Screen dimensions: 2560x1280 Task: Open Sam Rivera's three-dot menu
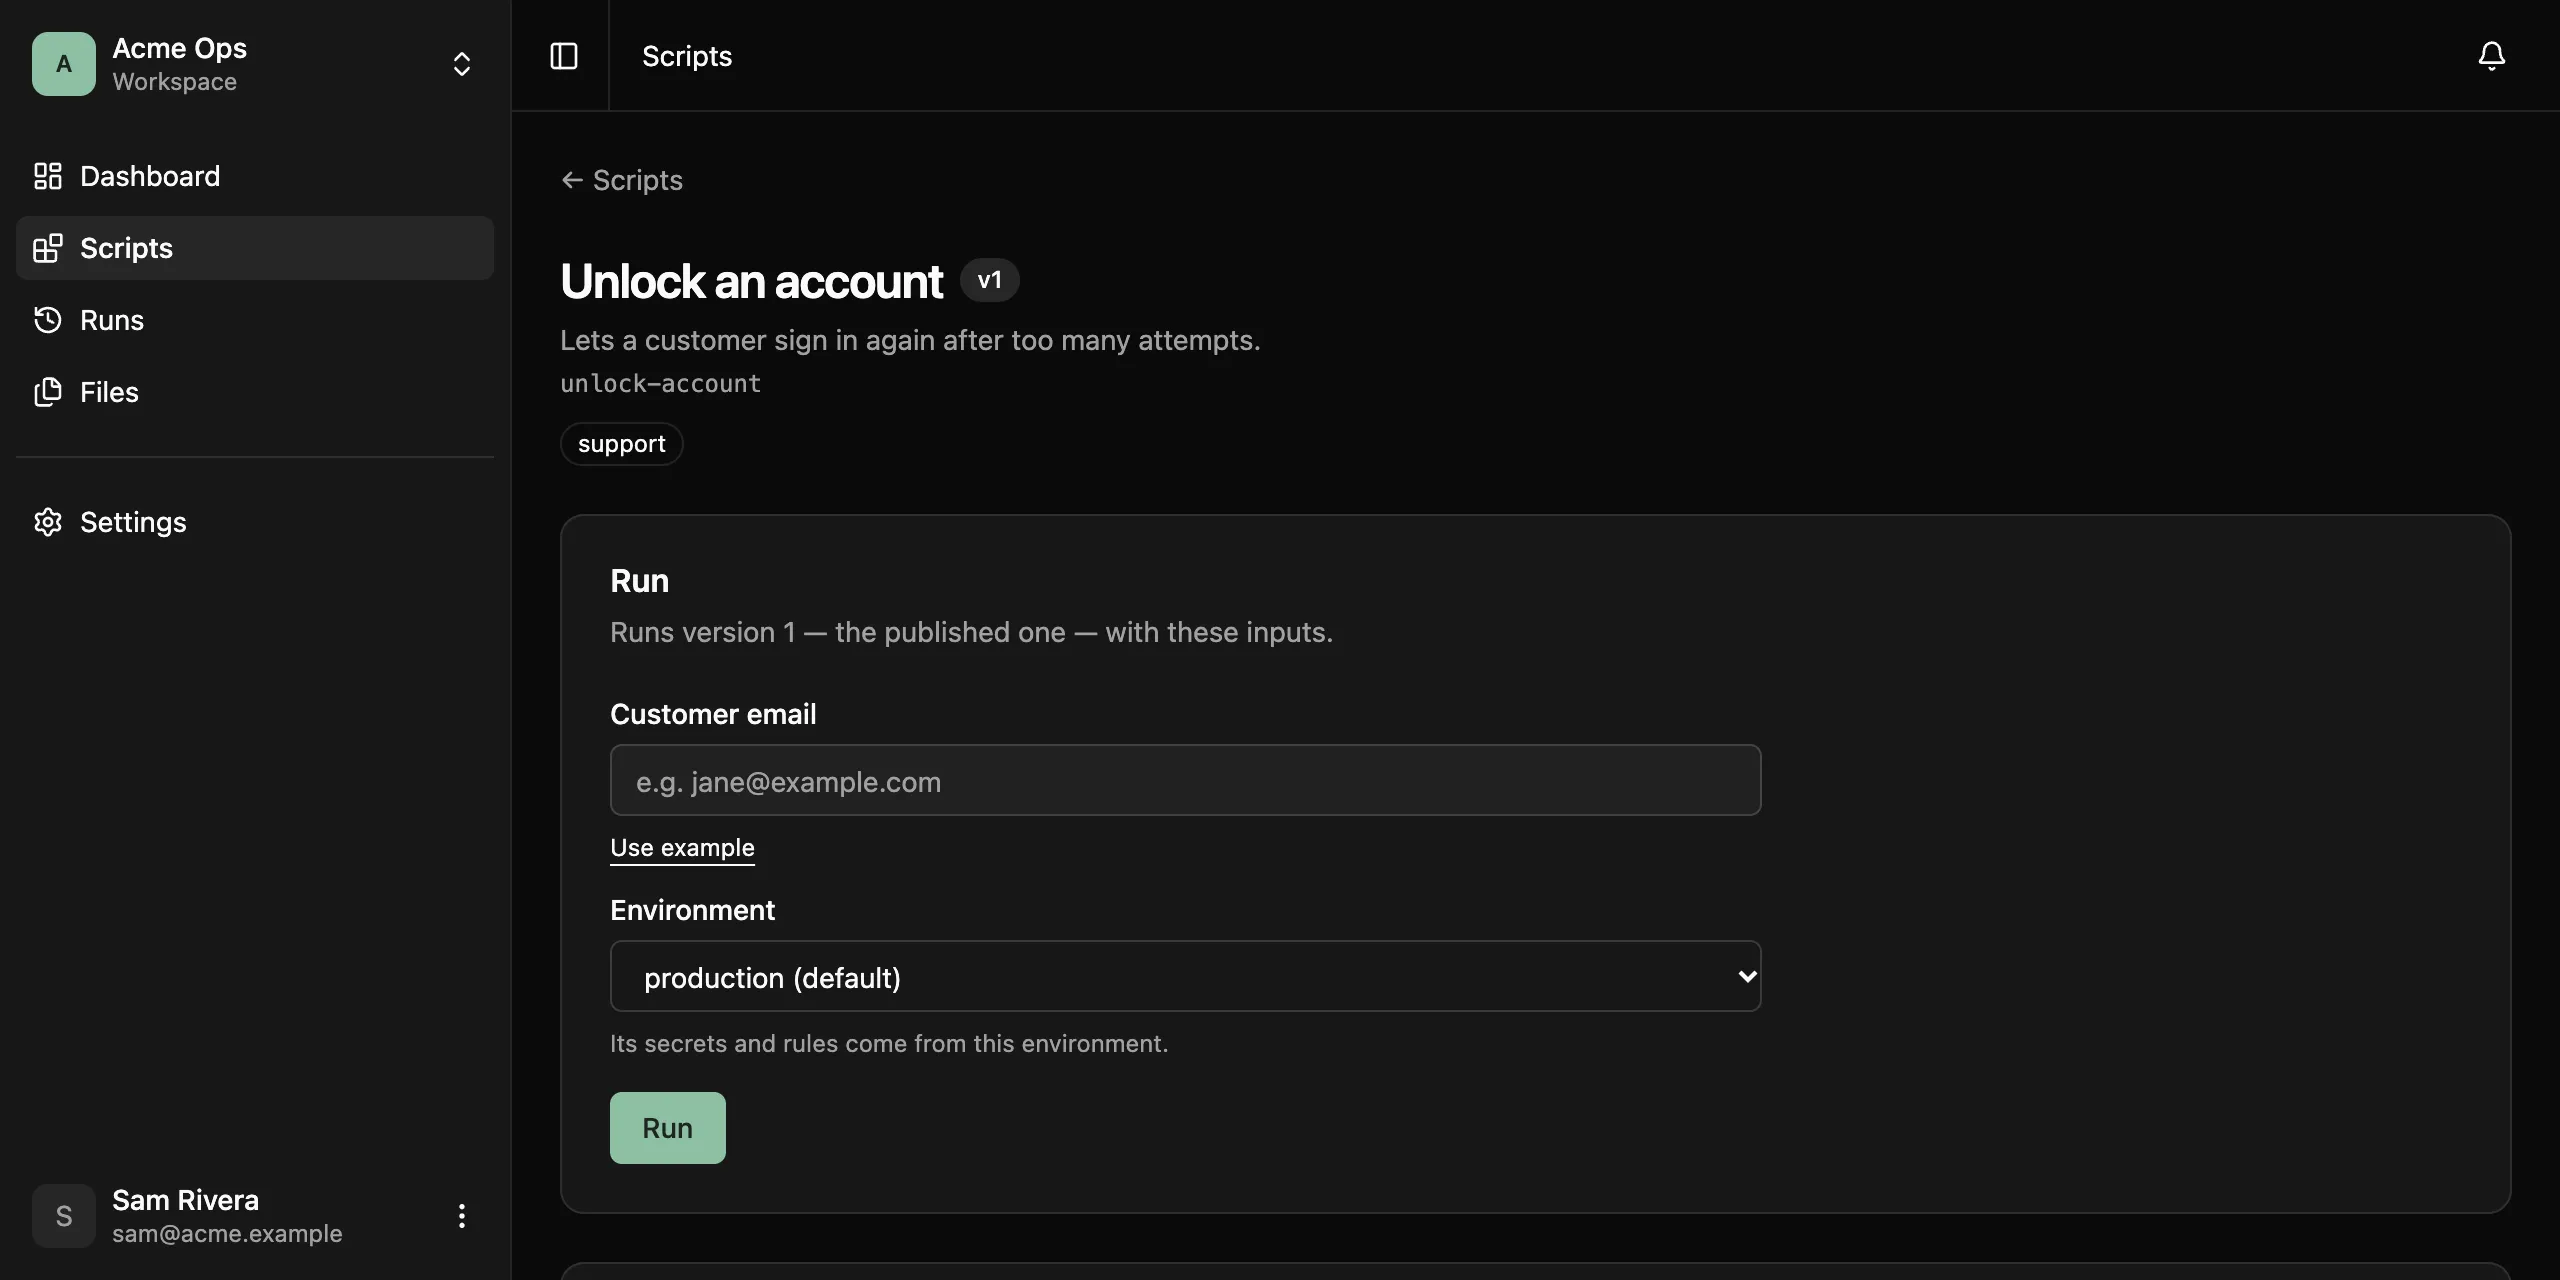[462, 1216]
